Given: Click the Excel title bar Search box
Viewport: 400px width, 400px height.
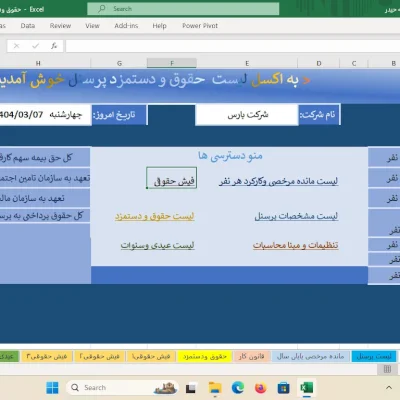Looking at the screenshot, I should (183, 9).
